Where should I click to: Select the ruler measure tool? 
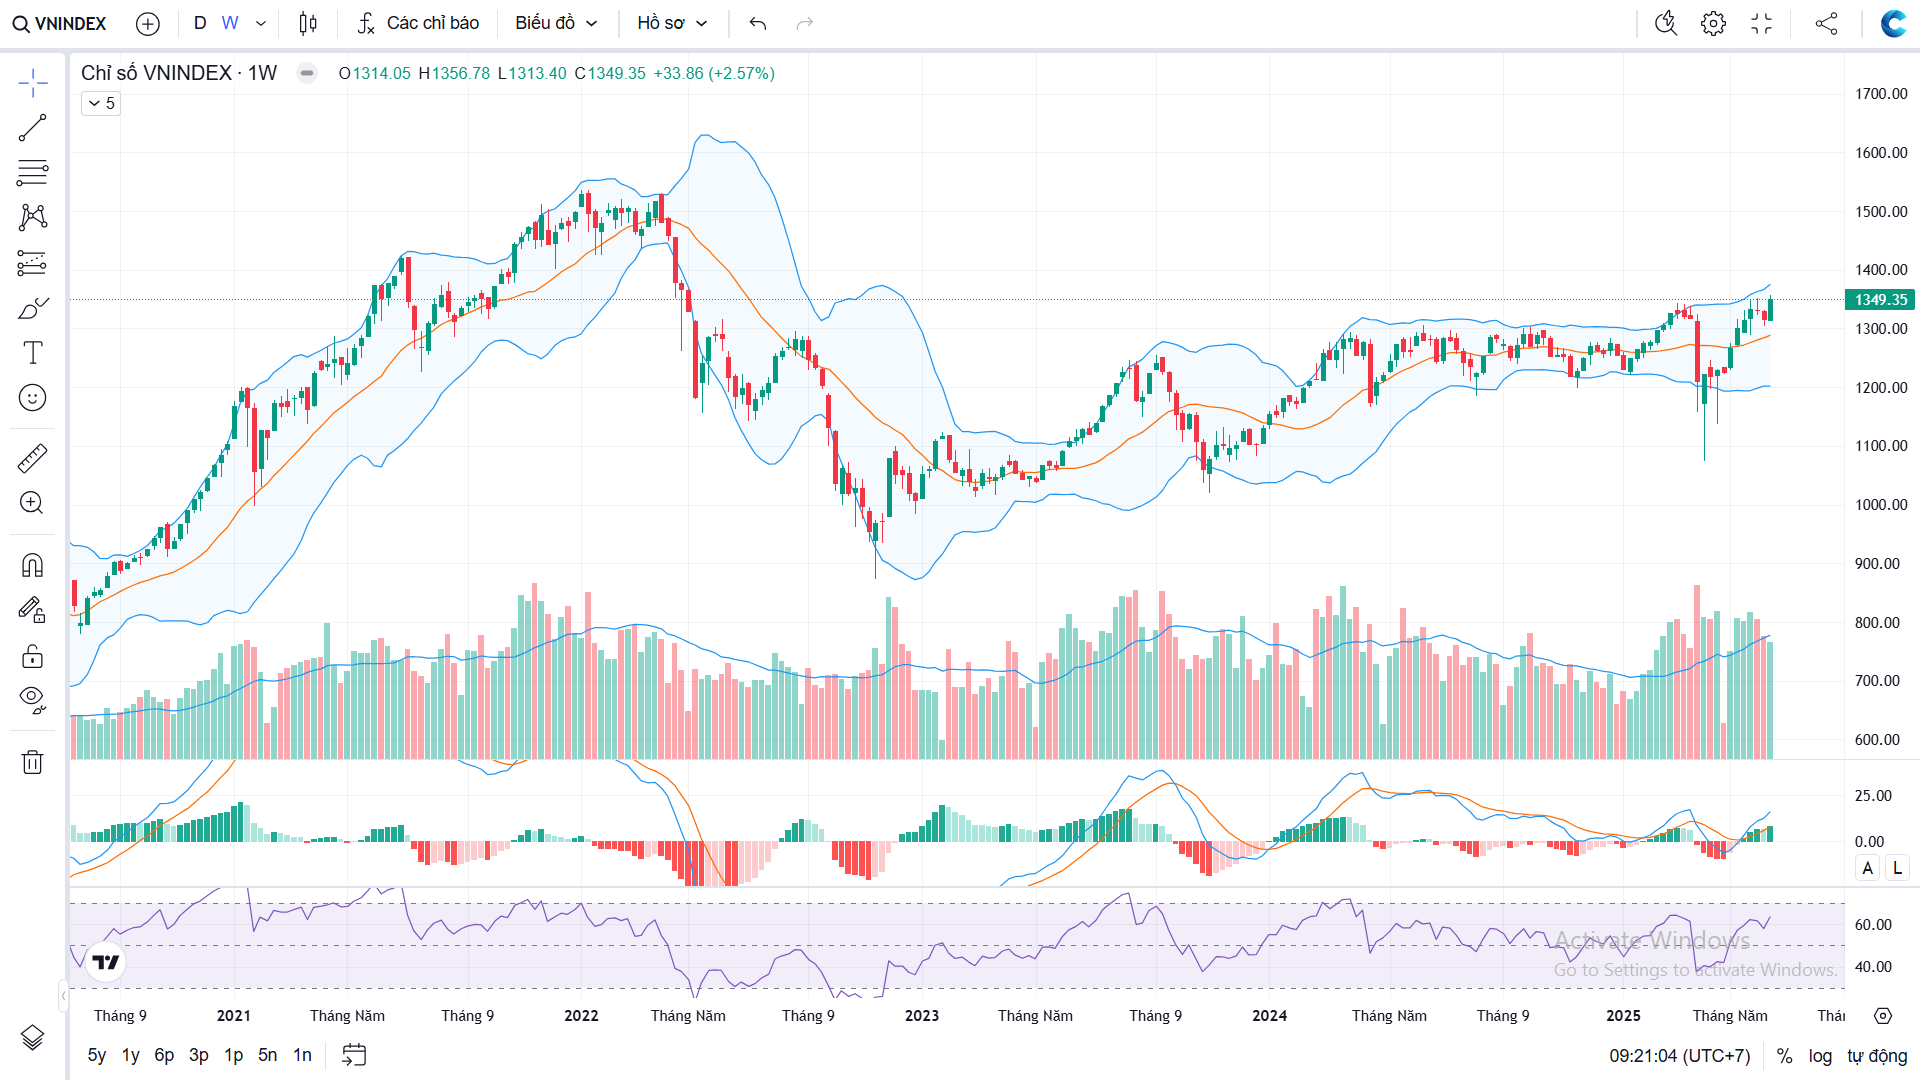coord(32,458)
